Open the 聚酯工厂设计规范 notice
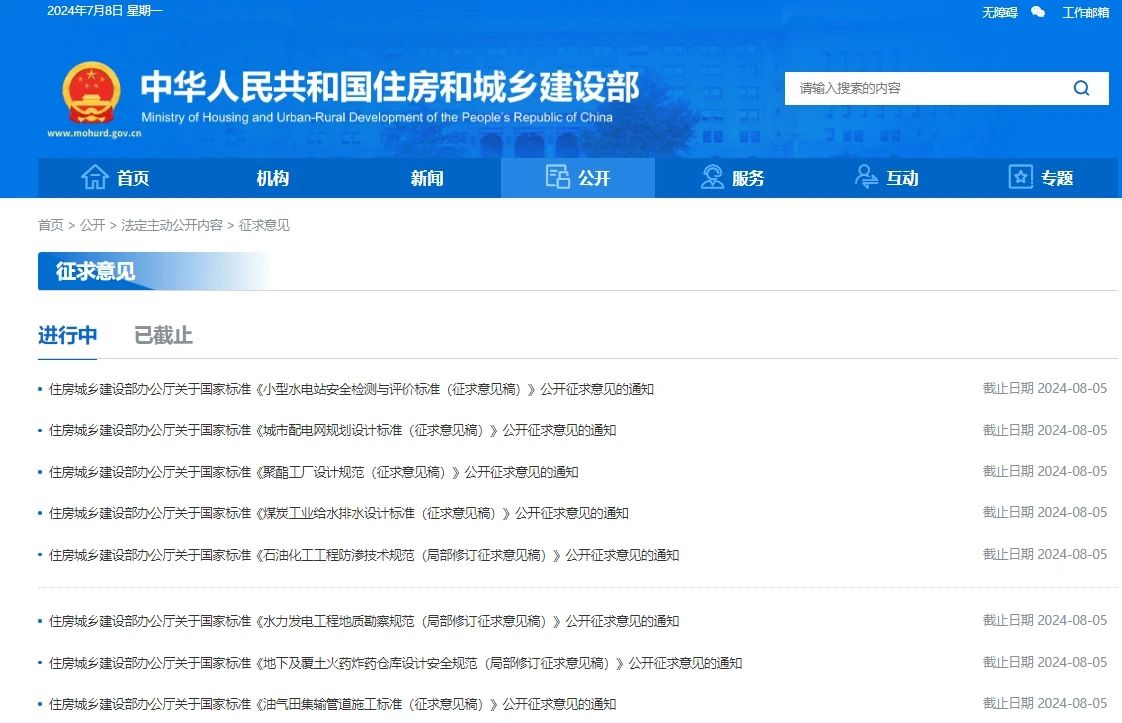This screenshot has height=723, width=1122. click(x=313, y=472)
